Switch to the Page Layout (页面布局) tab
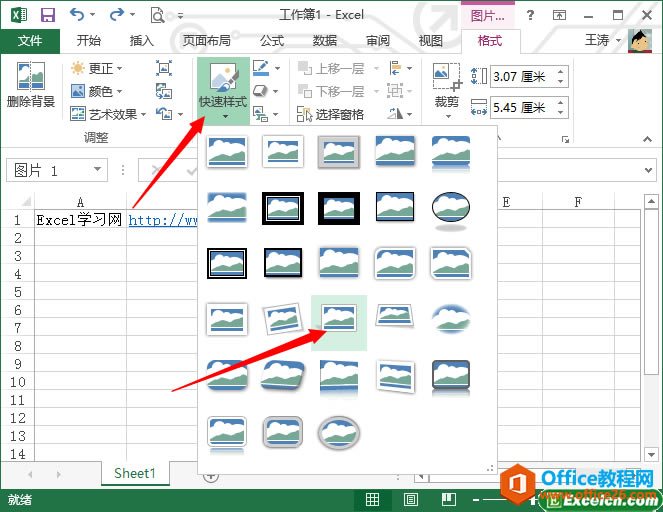663x512 pixels. coord(206,41)
